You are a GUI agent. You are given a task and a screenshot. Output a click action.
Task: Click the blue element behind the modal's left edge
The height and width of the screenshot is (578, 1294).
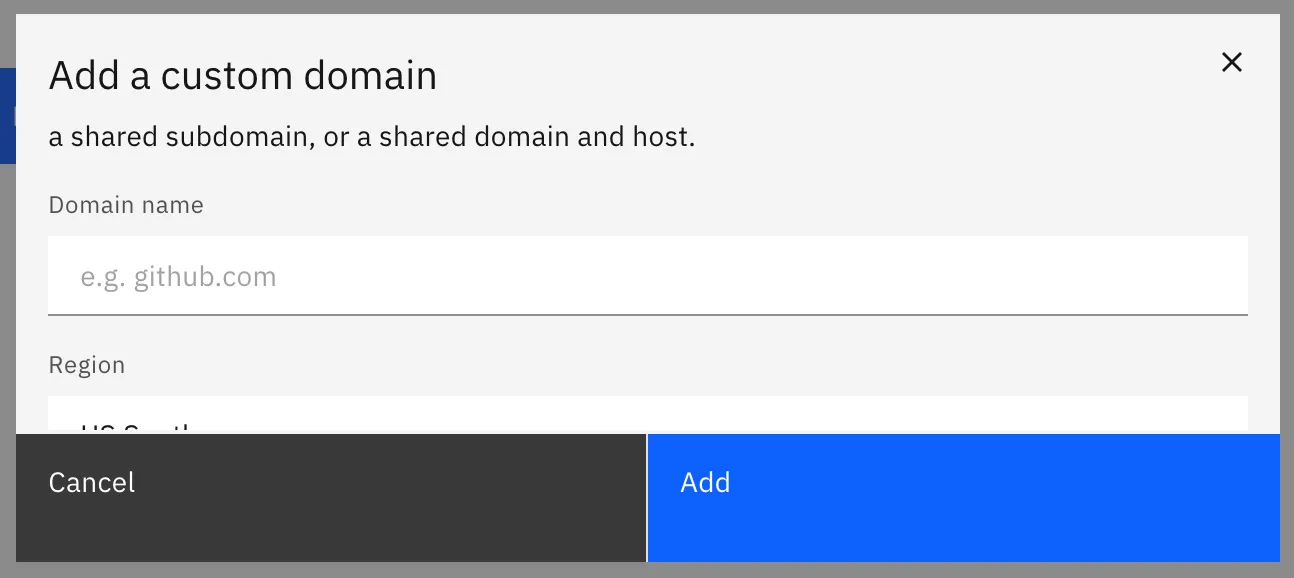point(7,116)
